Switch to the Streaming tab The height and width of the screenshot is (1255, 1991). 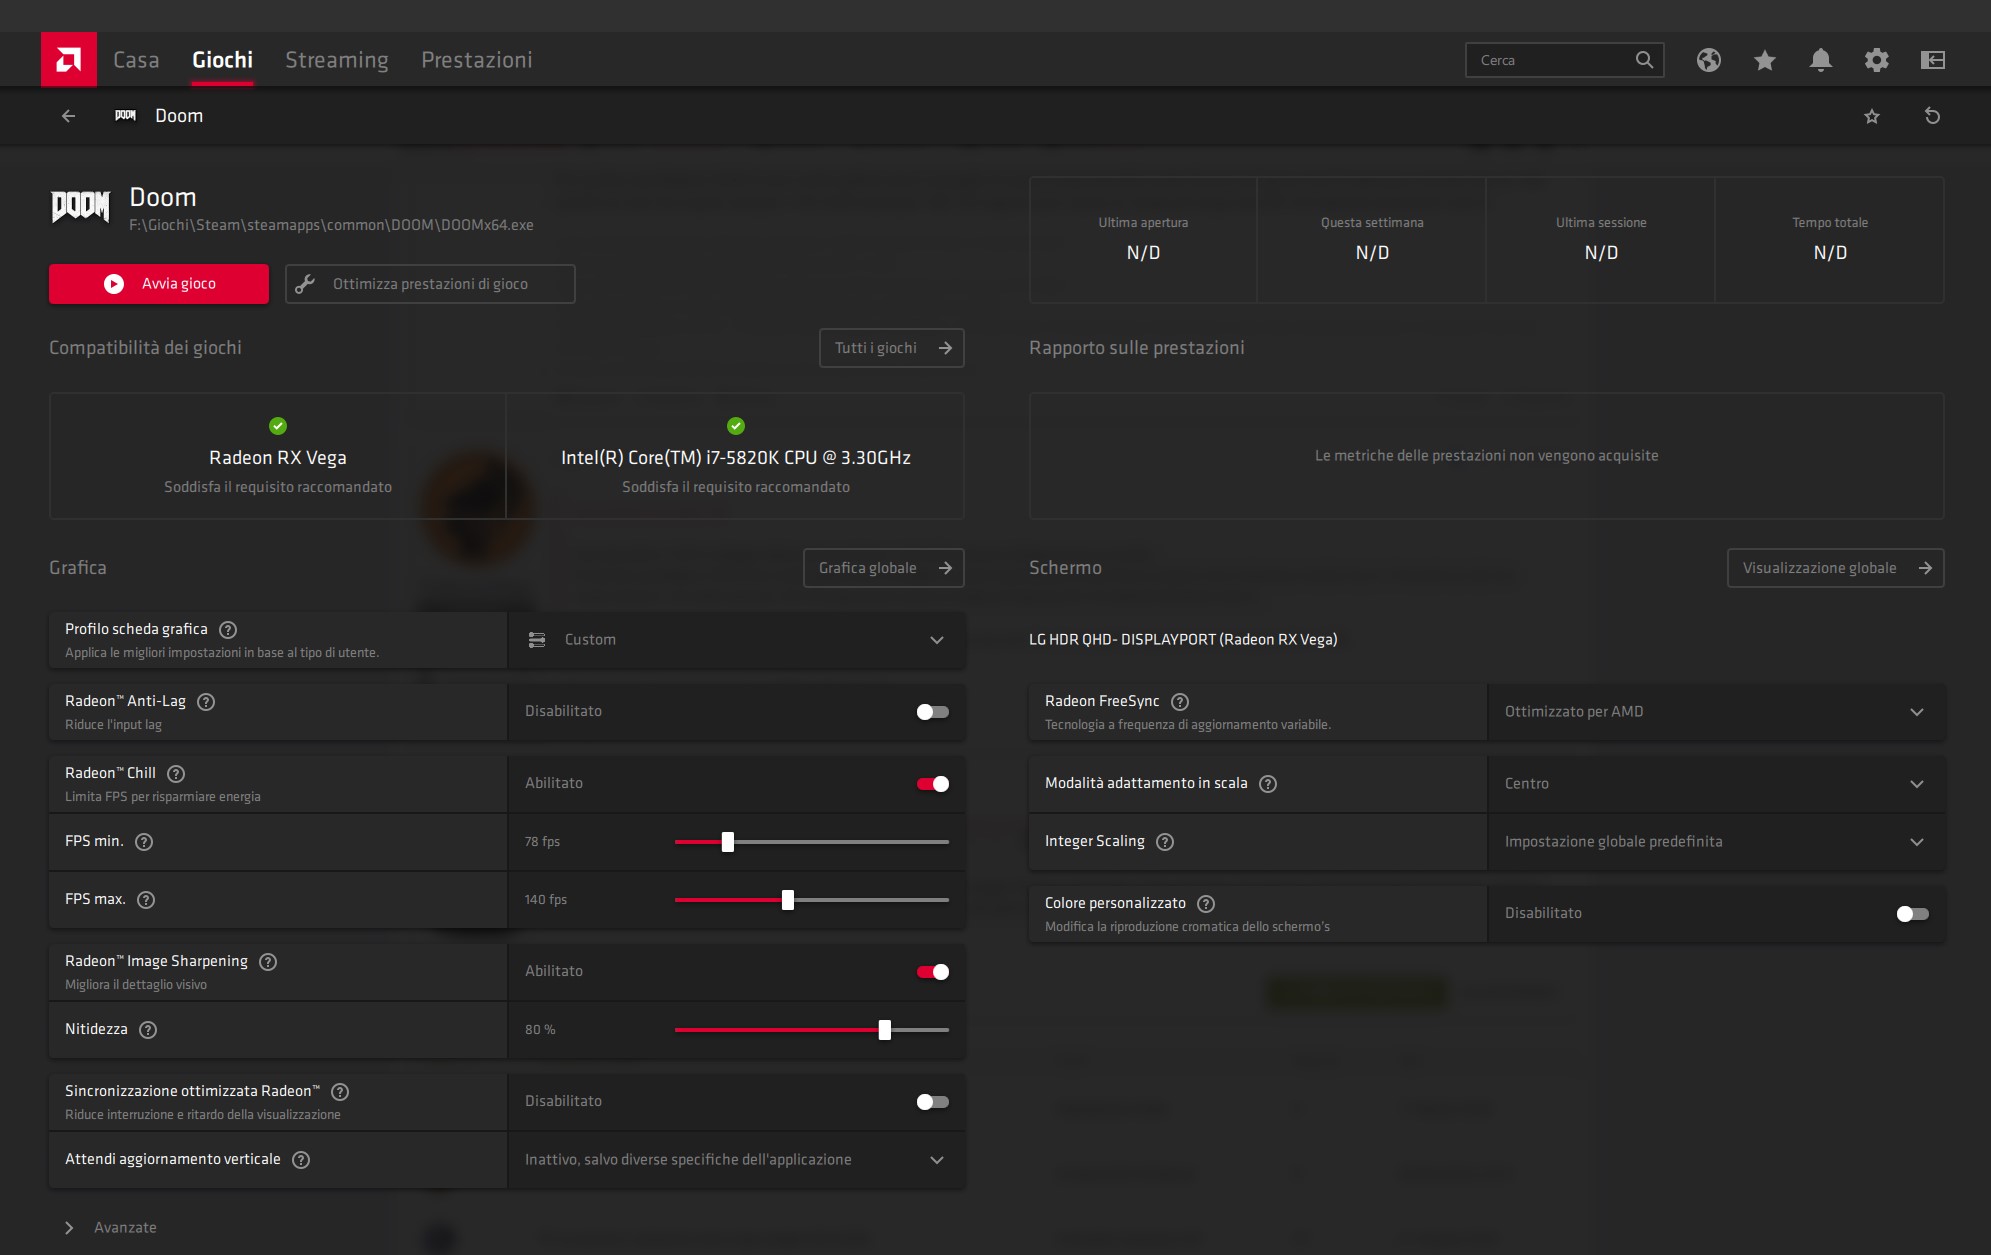[x=336, y=60]
